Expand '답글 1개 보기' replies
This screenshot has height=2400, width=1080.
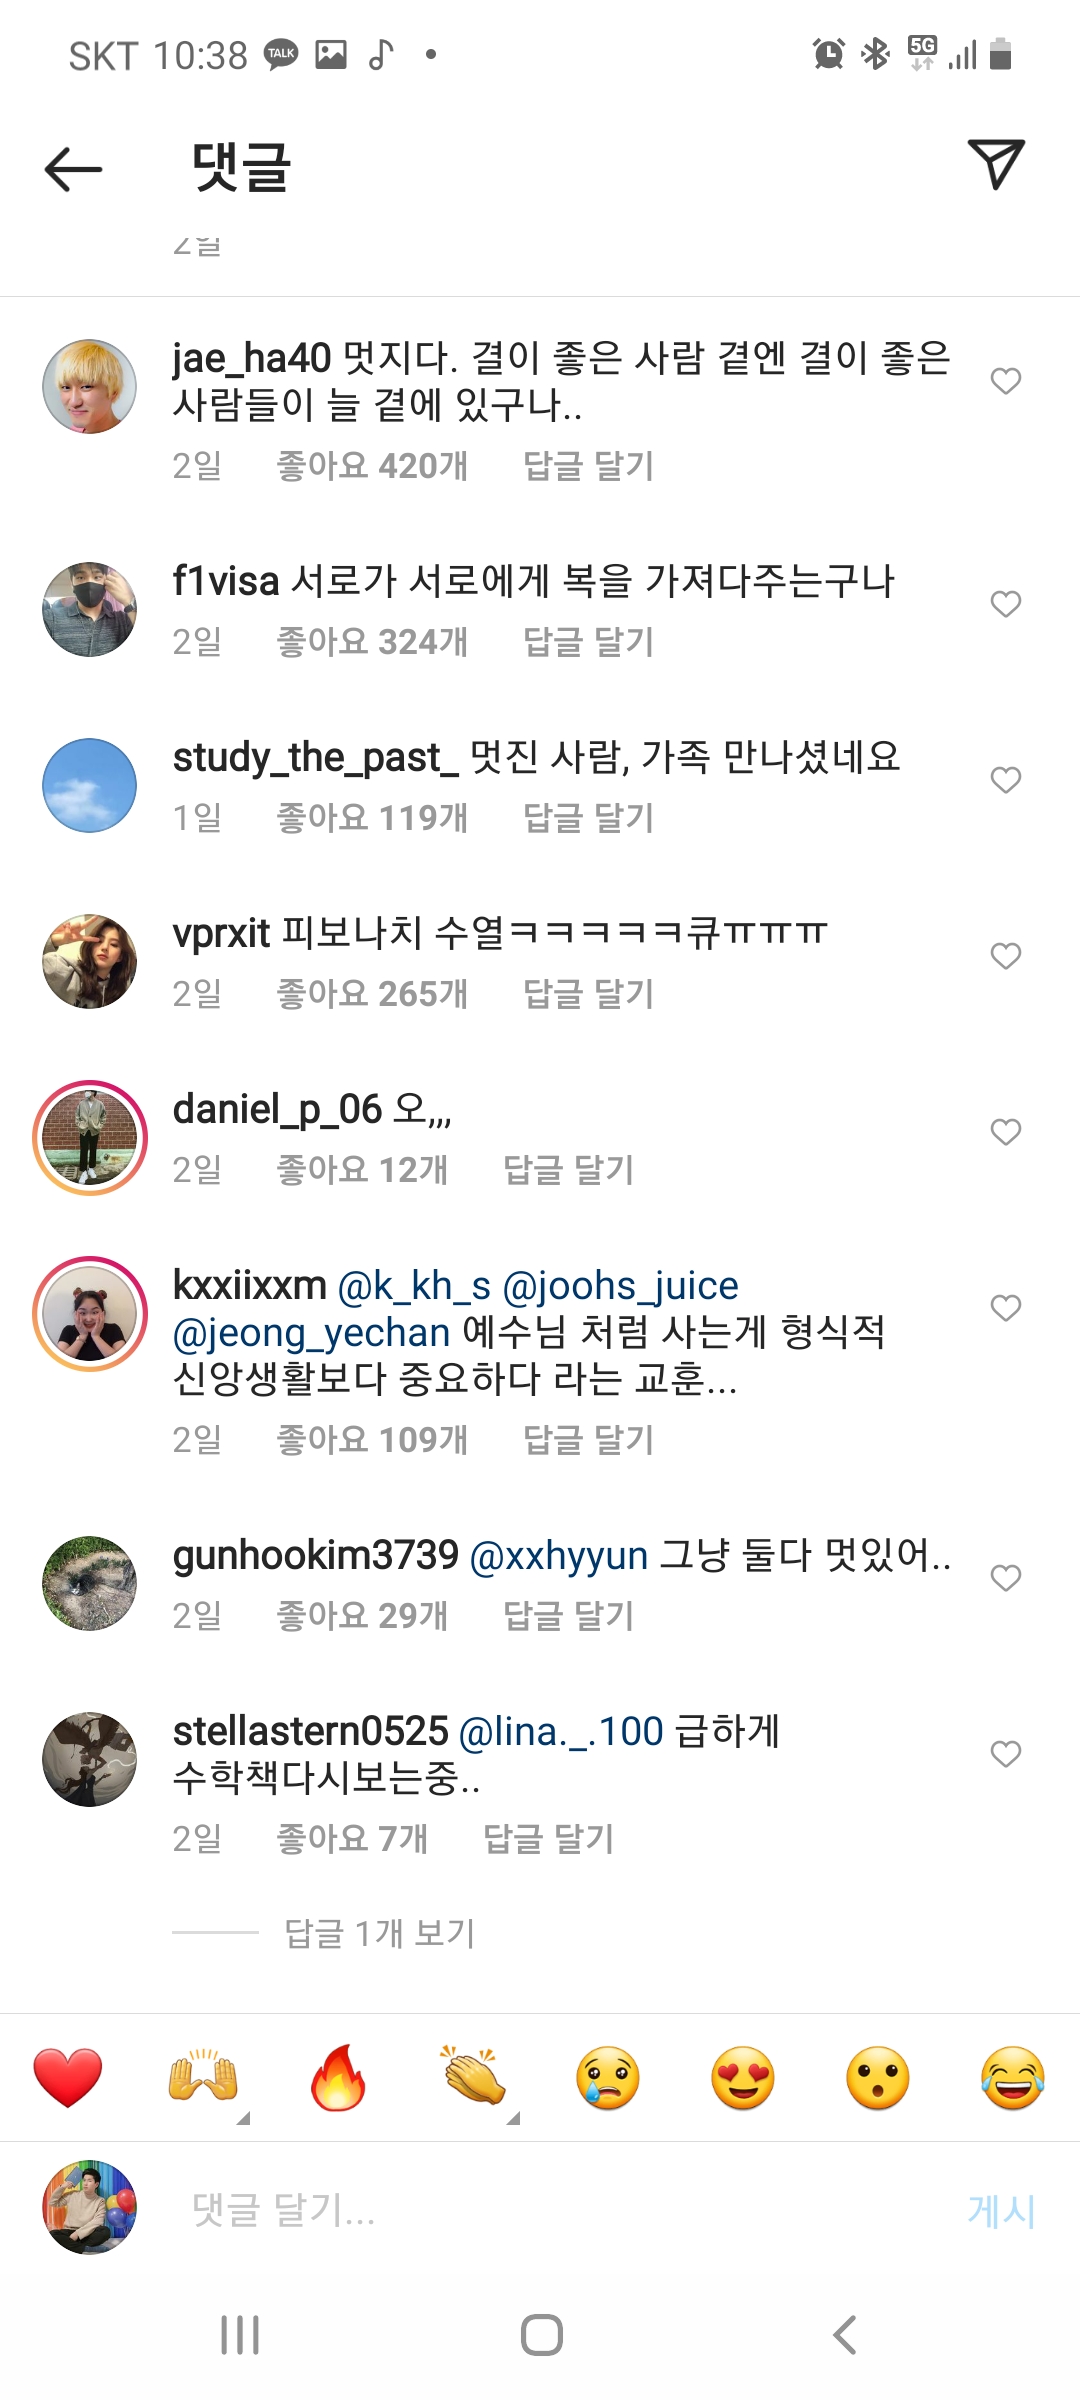(380, 1933)
